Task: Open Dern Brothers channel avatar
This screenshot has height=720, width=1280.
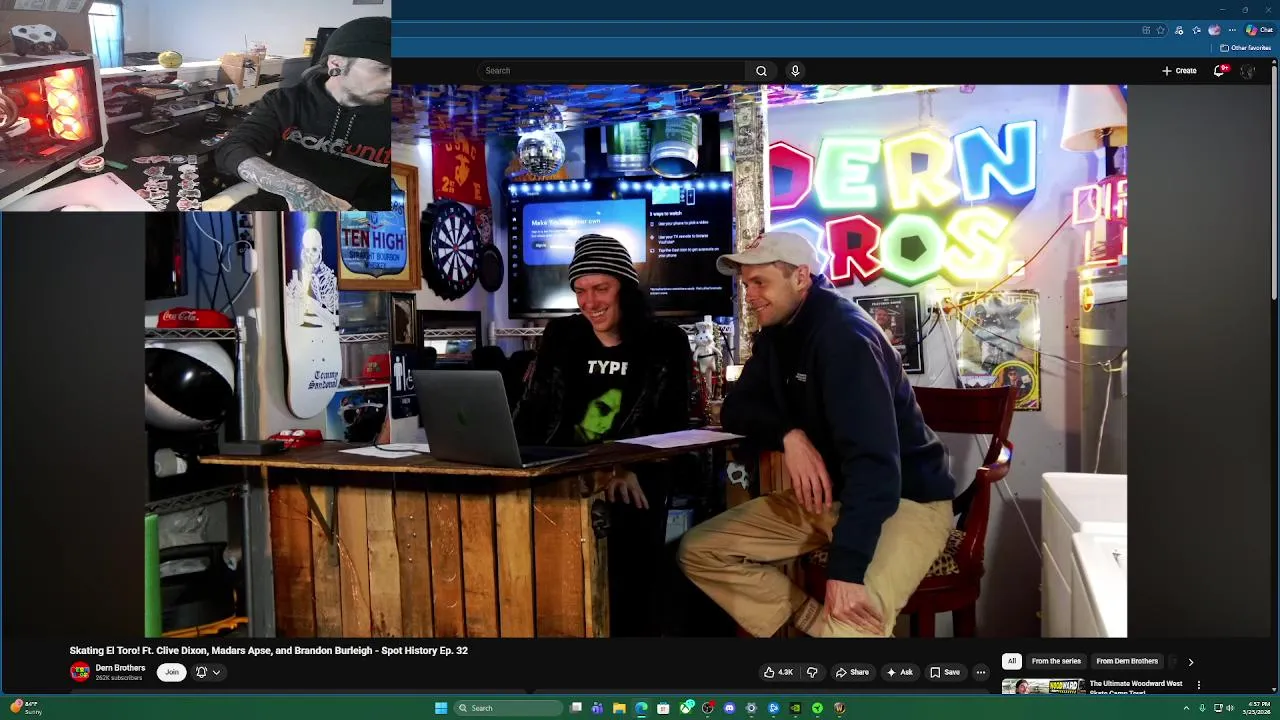Action: [79, 672]
